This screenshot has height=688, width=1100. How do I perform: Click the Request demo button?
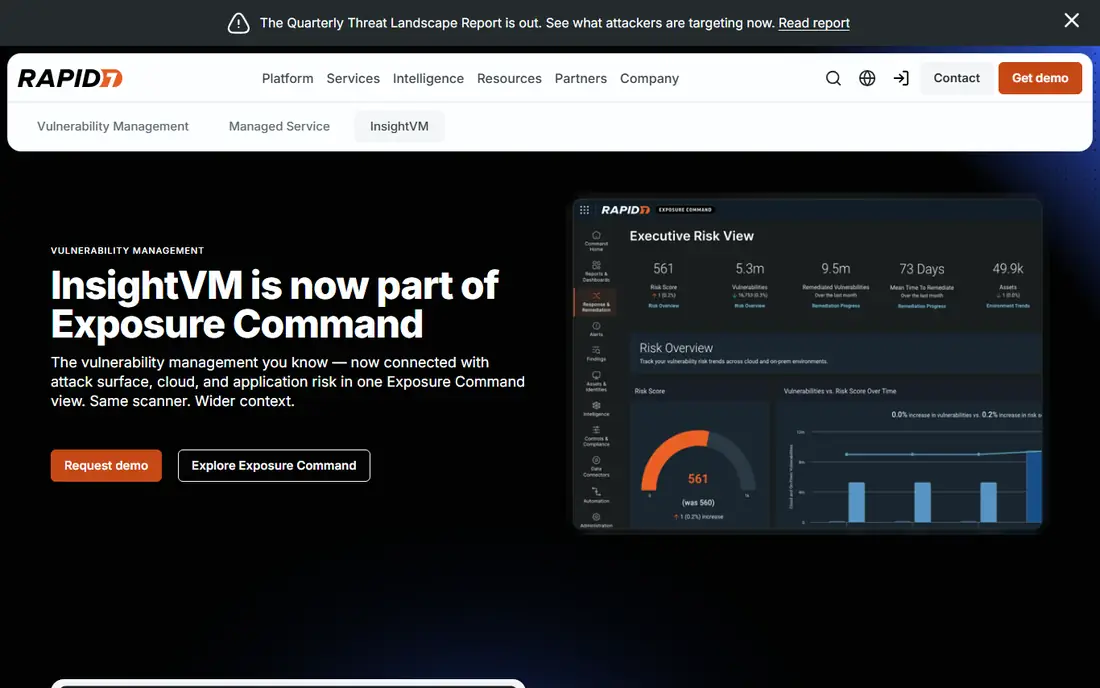coord(106,466)
